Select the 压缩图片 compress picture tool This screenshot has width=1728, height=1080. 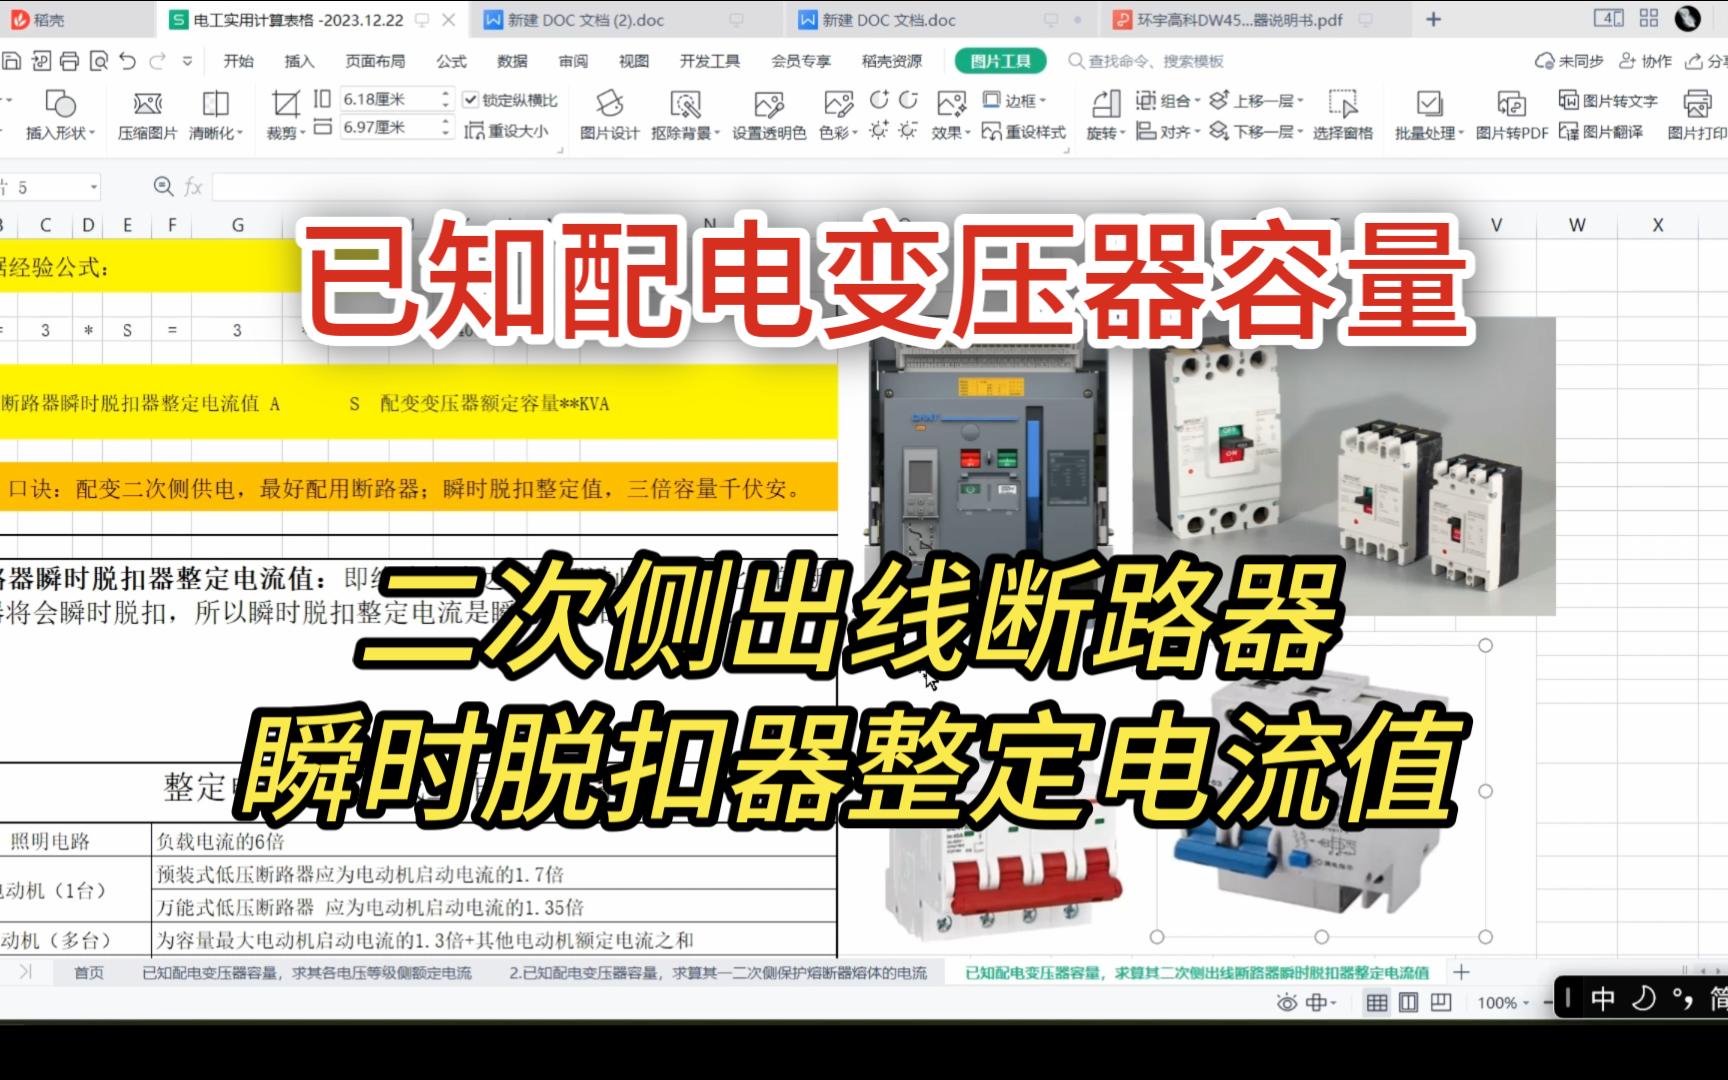(x=146, y=113)
